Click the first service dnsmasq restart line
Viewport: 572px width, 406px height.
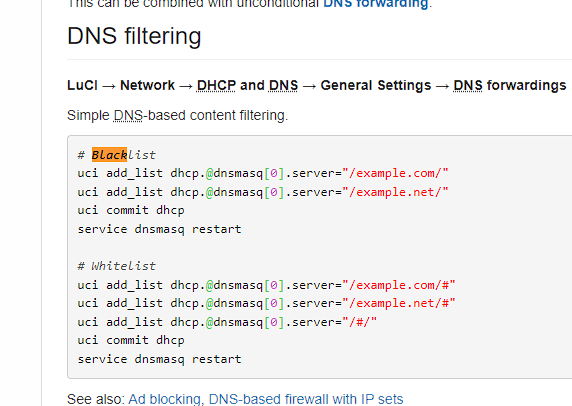point(159,229)
